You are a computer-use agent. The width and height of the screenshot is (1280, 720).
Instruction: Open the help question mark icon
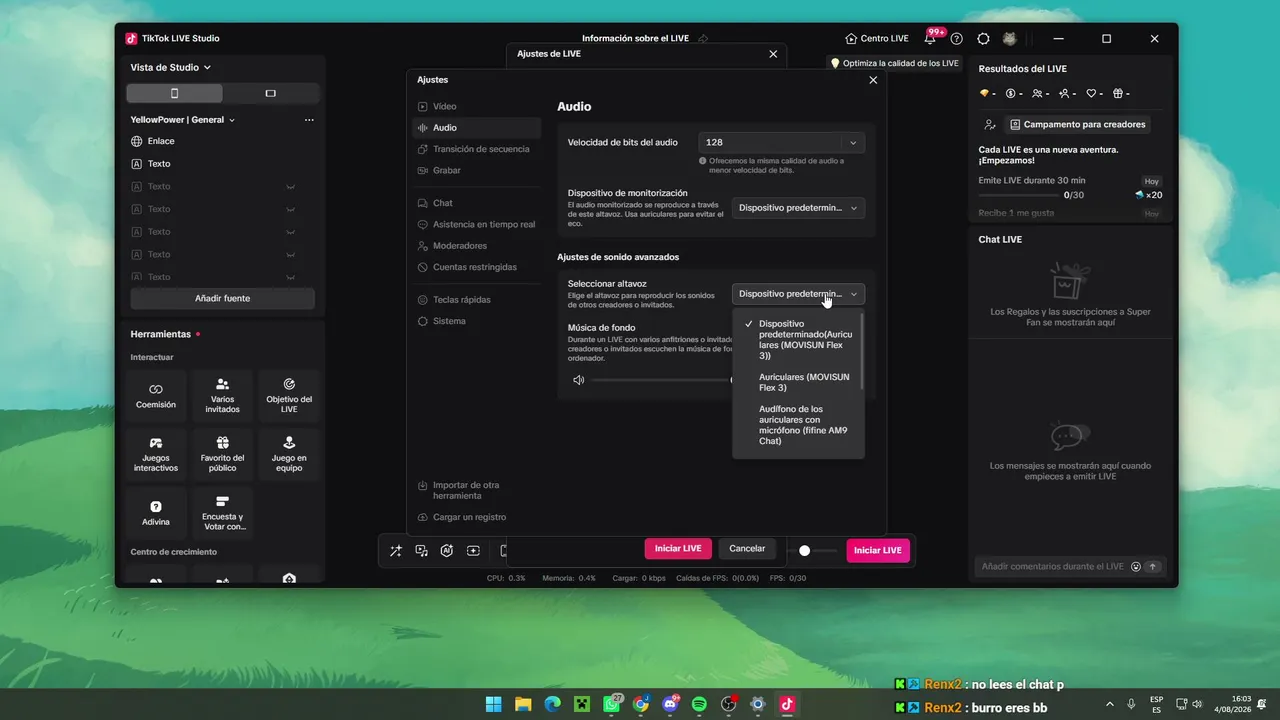click(x=957, y=39)
